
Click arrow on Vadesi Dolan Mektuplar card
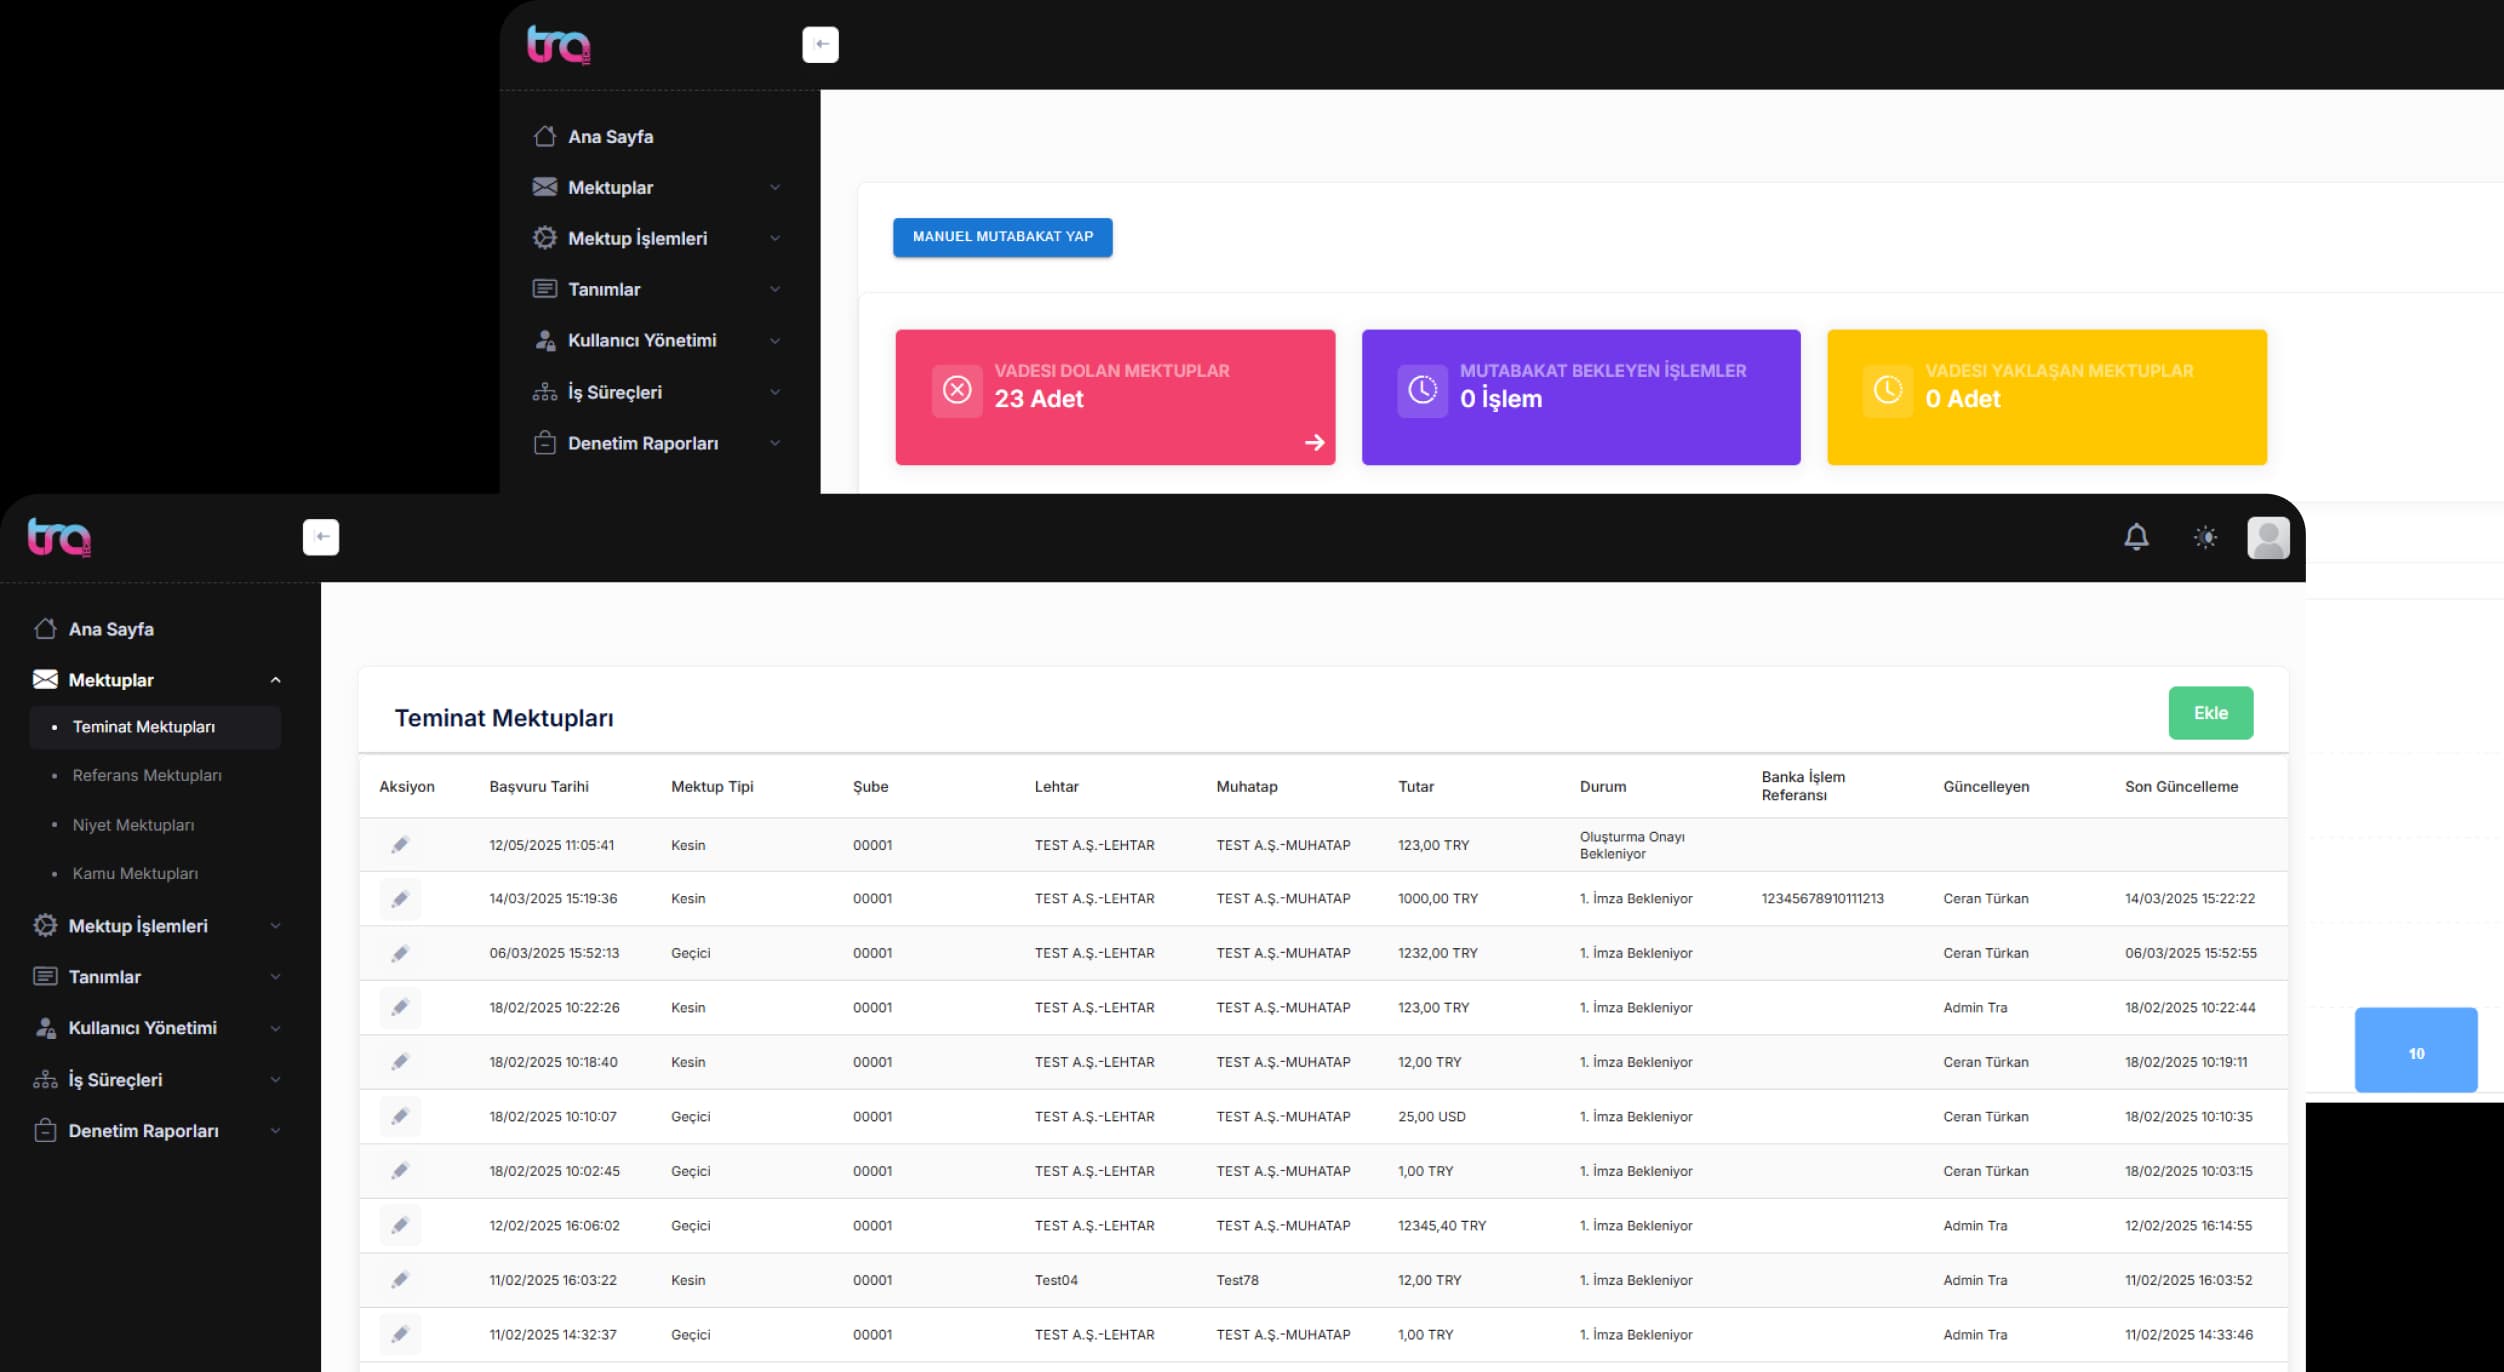click(x=1314, y=442)
